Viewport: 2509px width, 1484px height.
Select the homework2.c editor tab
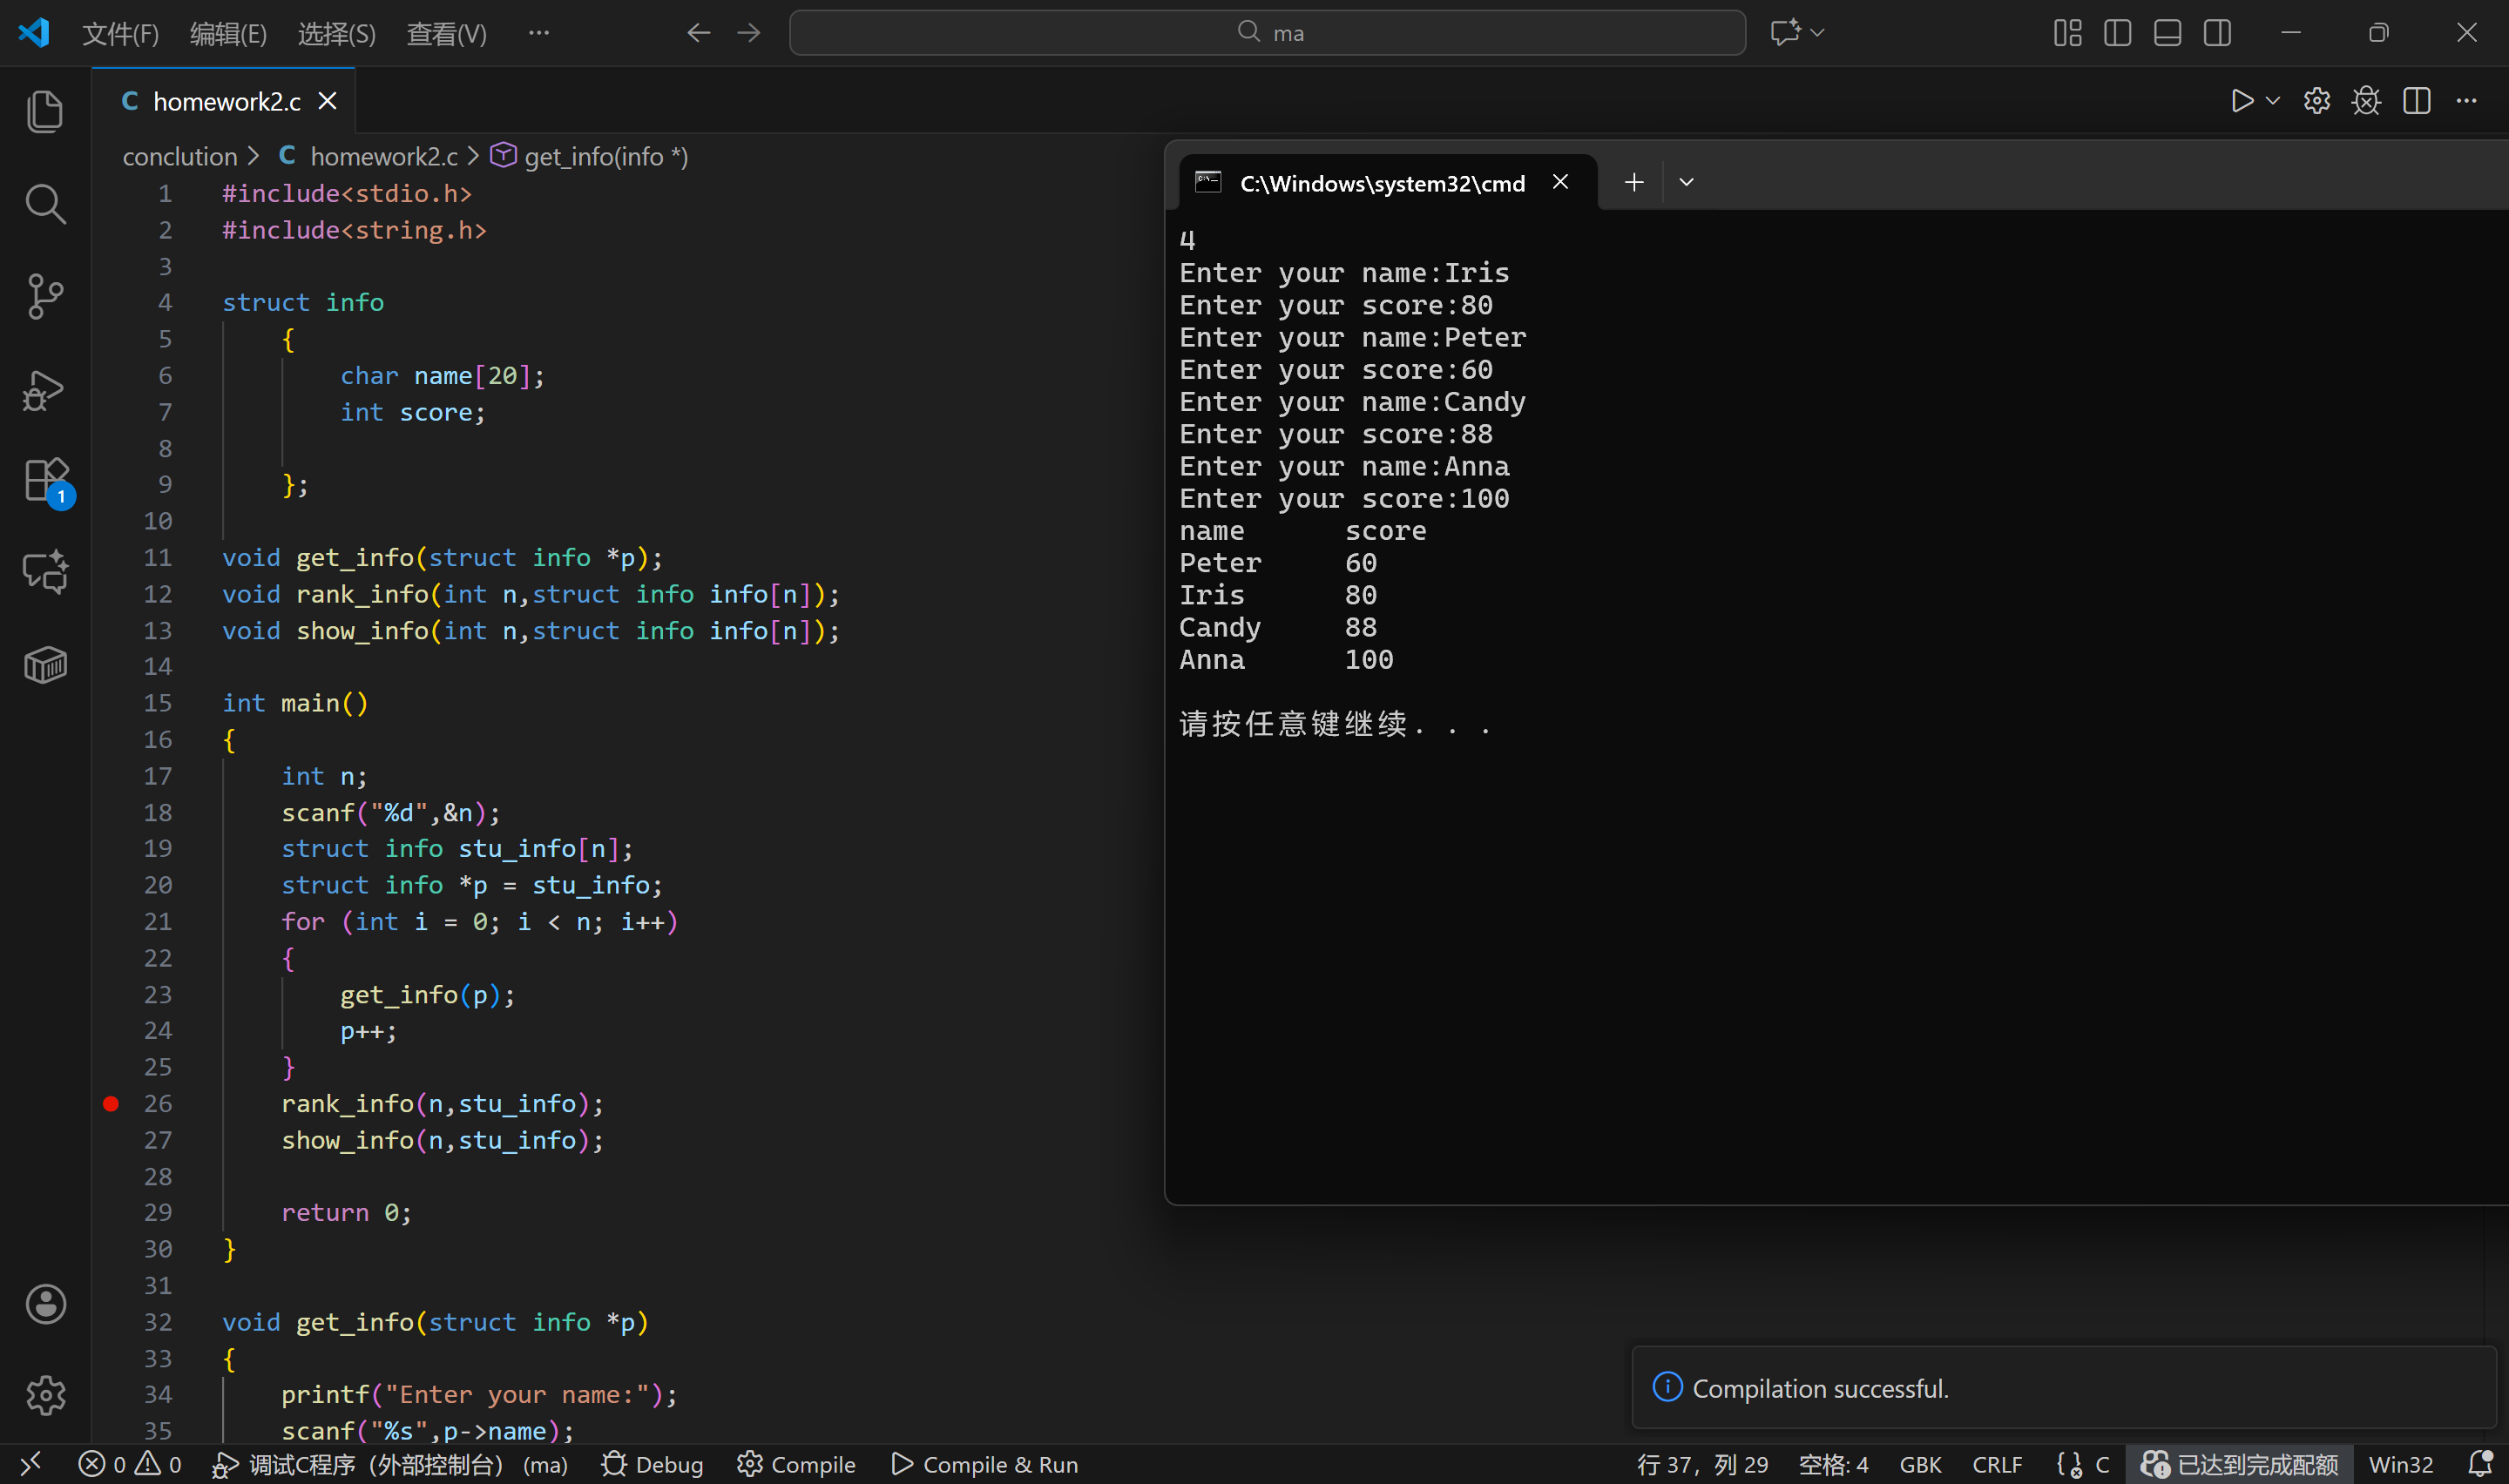coord(226,101)
